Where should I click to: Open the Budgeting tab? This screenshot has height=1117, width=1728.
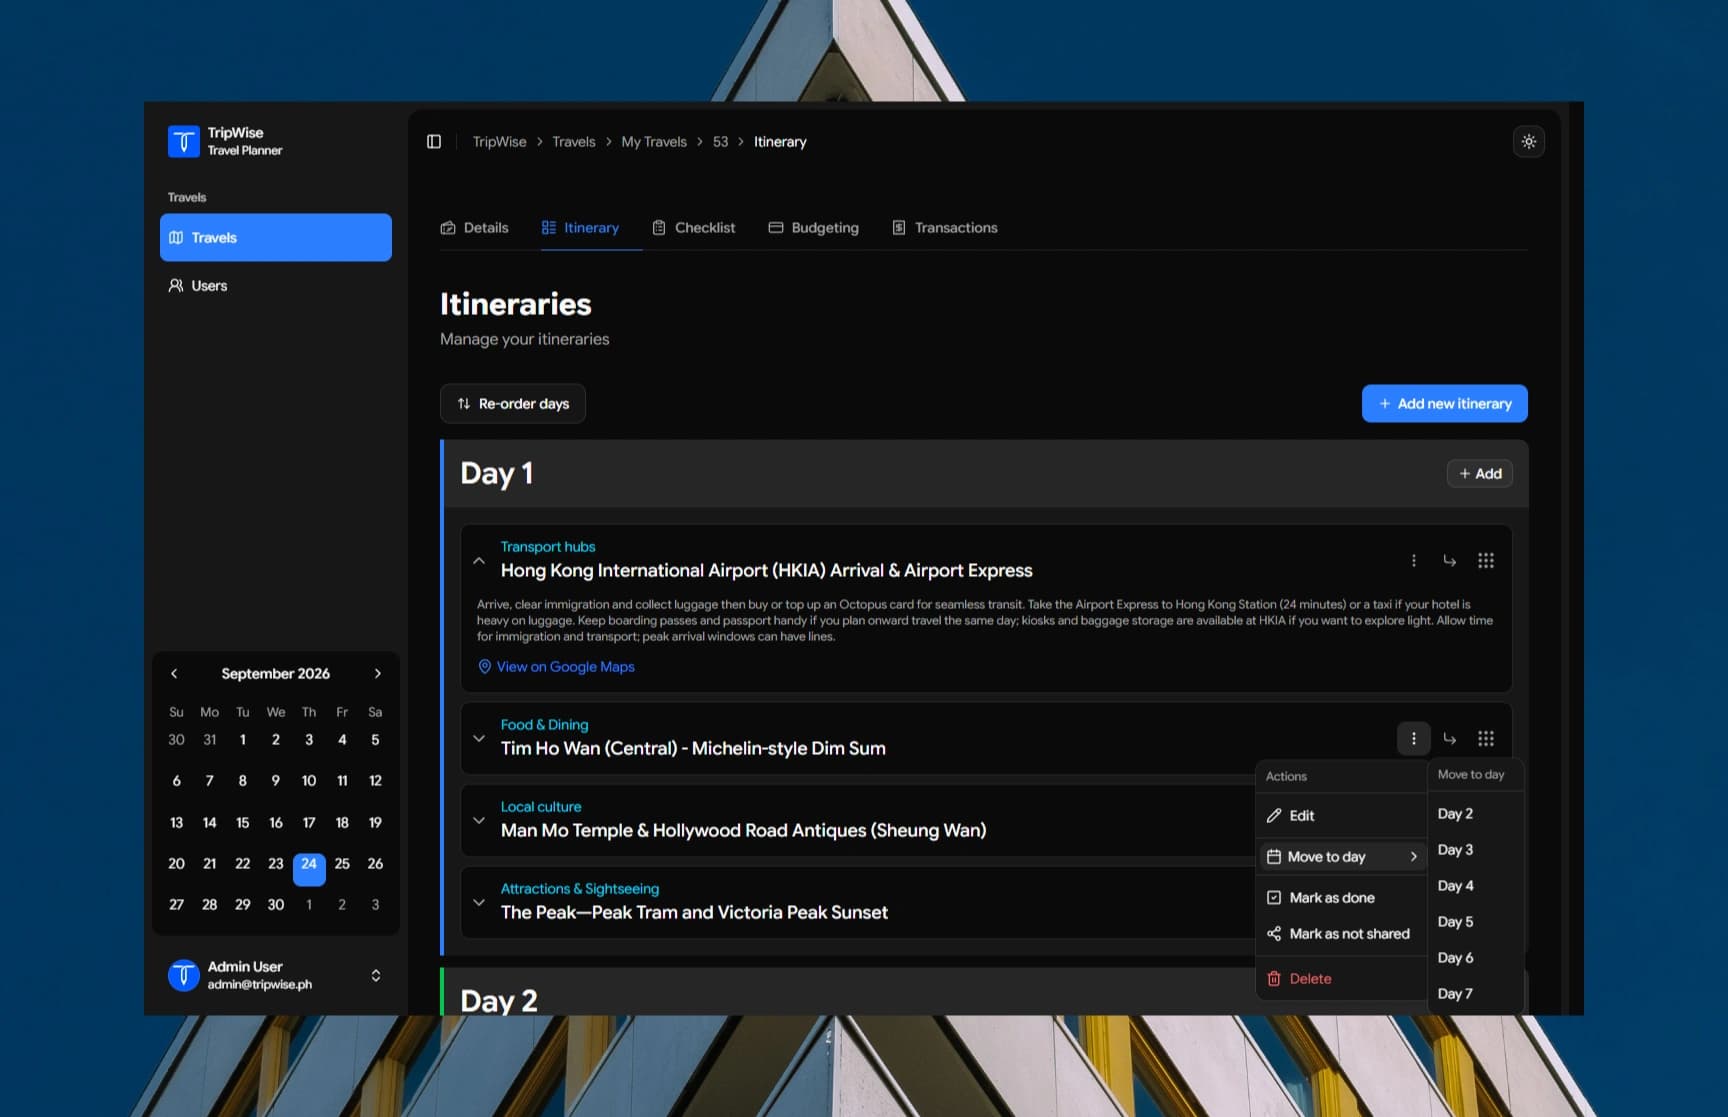point(814,228)
